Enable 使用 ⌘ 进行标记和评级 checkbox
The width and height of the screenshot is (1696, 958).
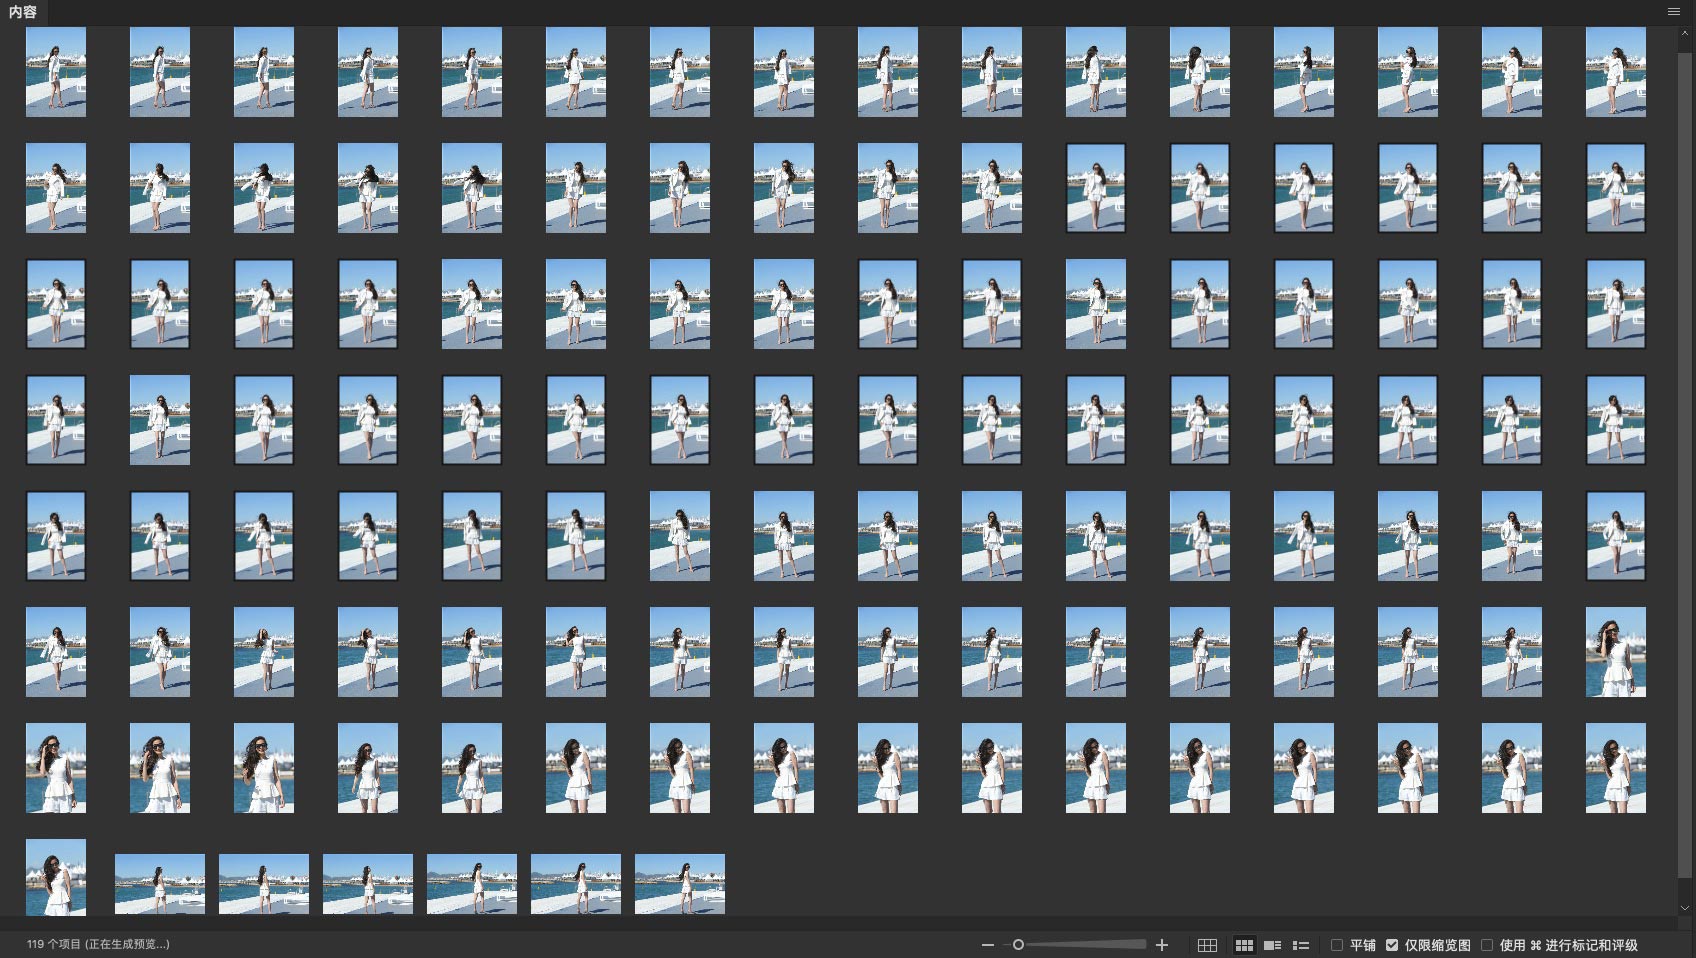[1487, 945]
